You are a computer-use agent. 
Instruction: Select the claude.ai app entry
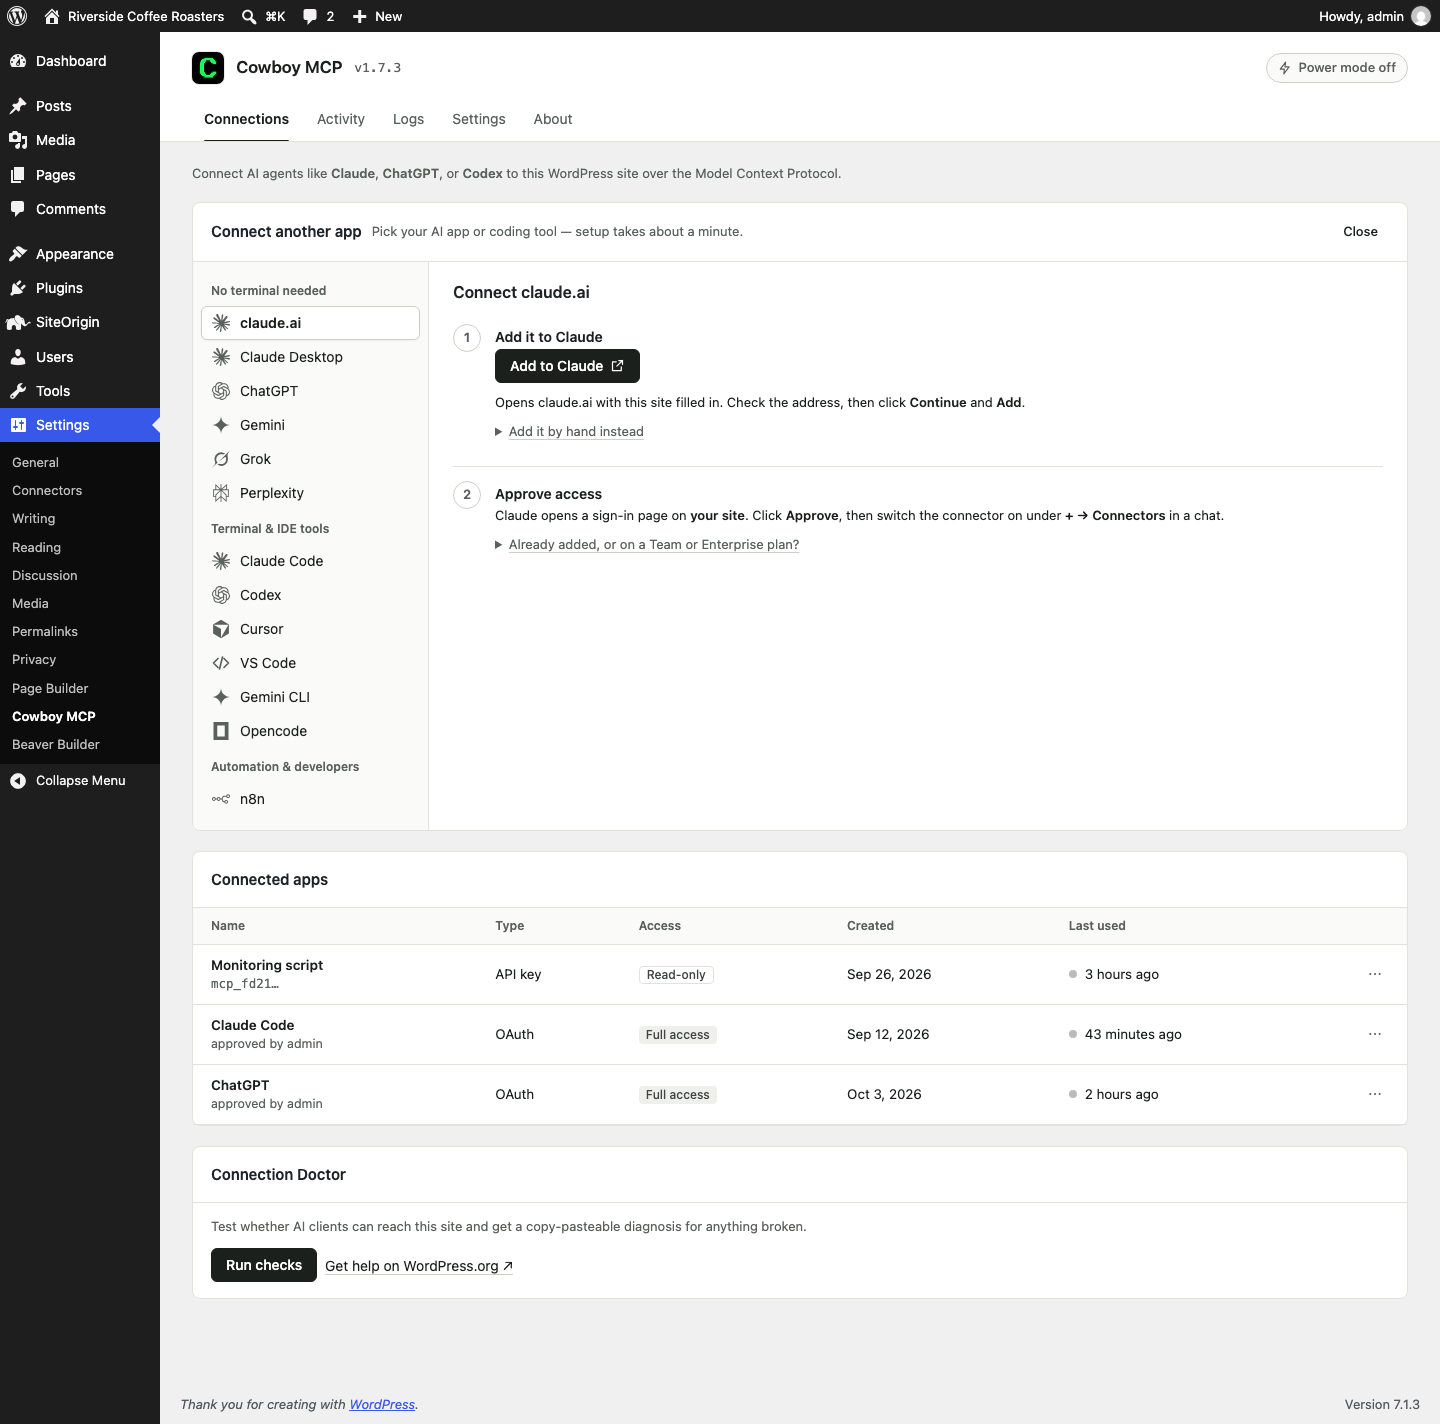tap(310, 323)
